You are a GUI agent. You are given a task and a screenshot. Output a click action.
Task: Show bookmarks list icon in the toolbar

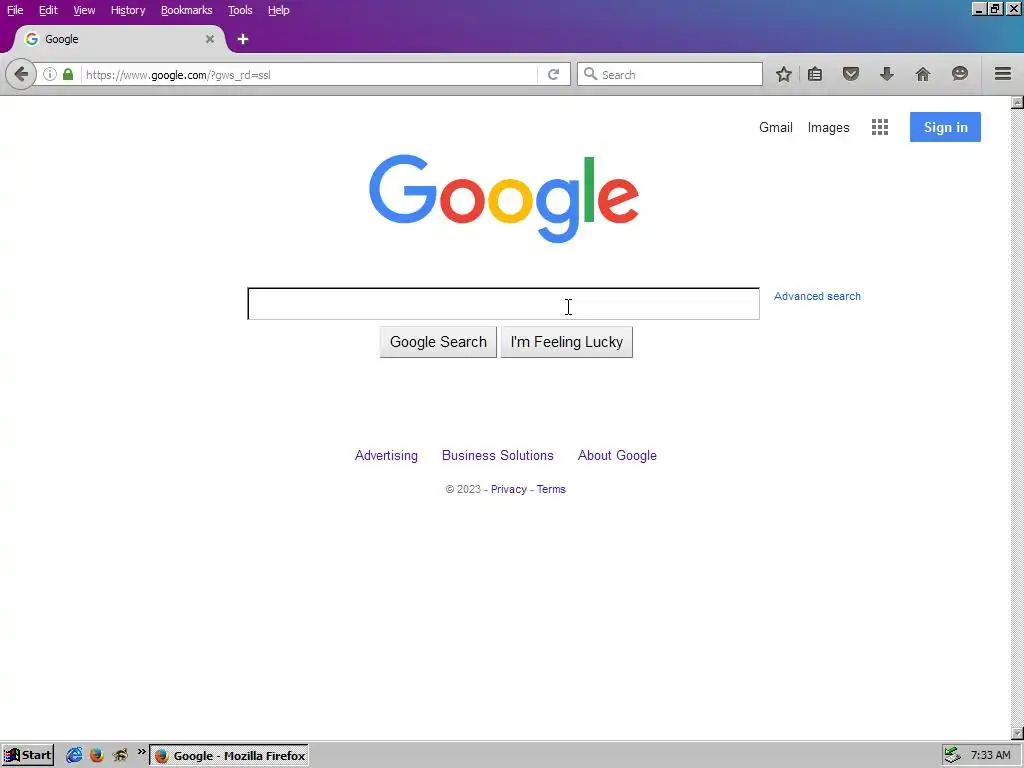[x=814, y=74]
